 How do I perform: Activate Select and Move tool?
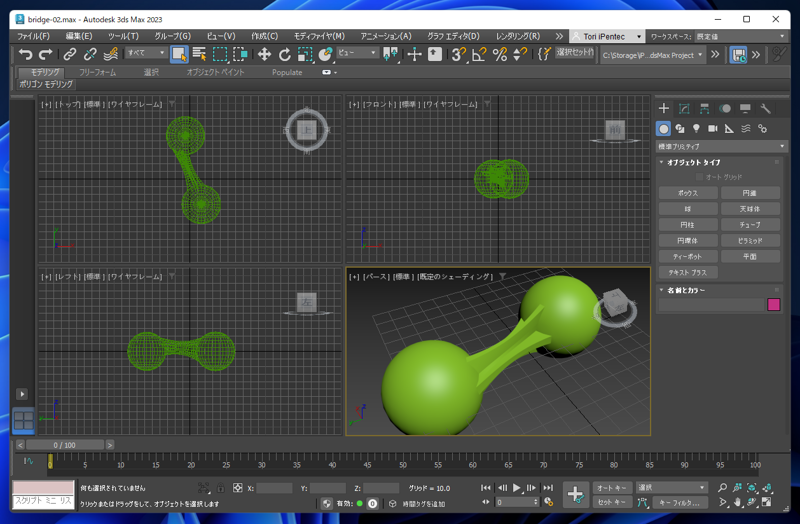pos(264,54)
